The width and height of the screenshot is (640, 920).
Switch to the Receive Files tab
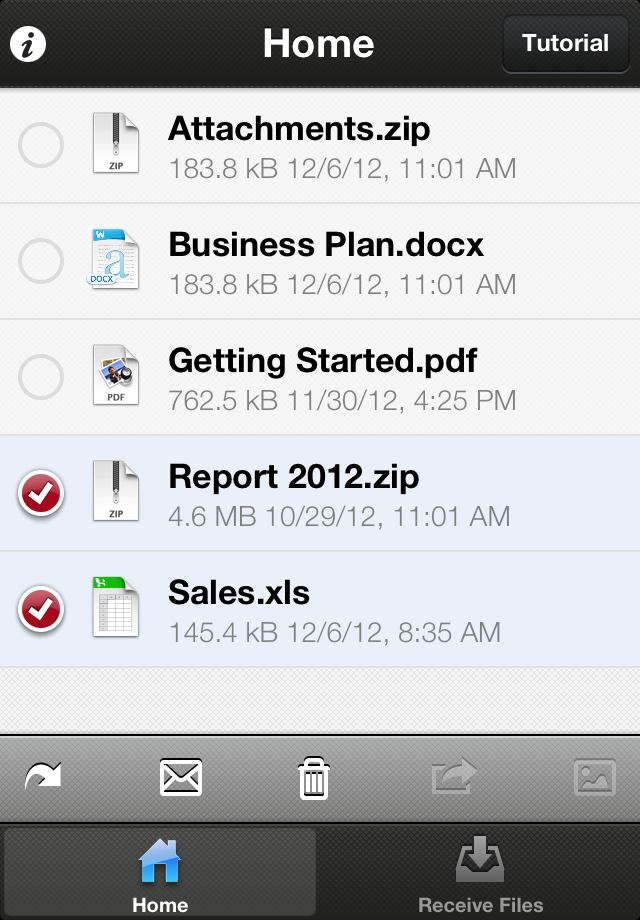coord(480,873)
